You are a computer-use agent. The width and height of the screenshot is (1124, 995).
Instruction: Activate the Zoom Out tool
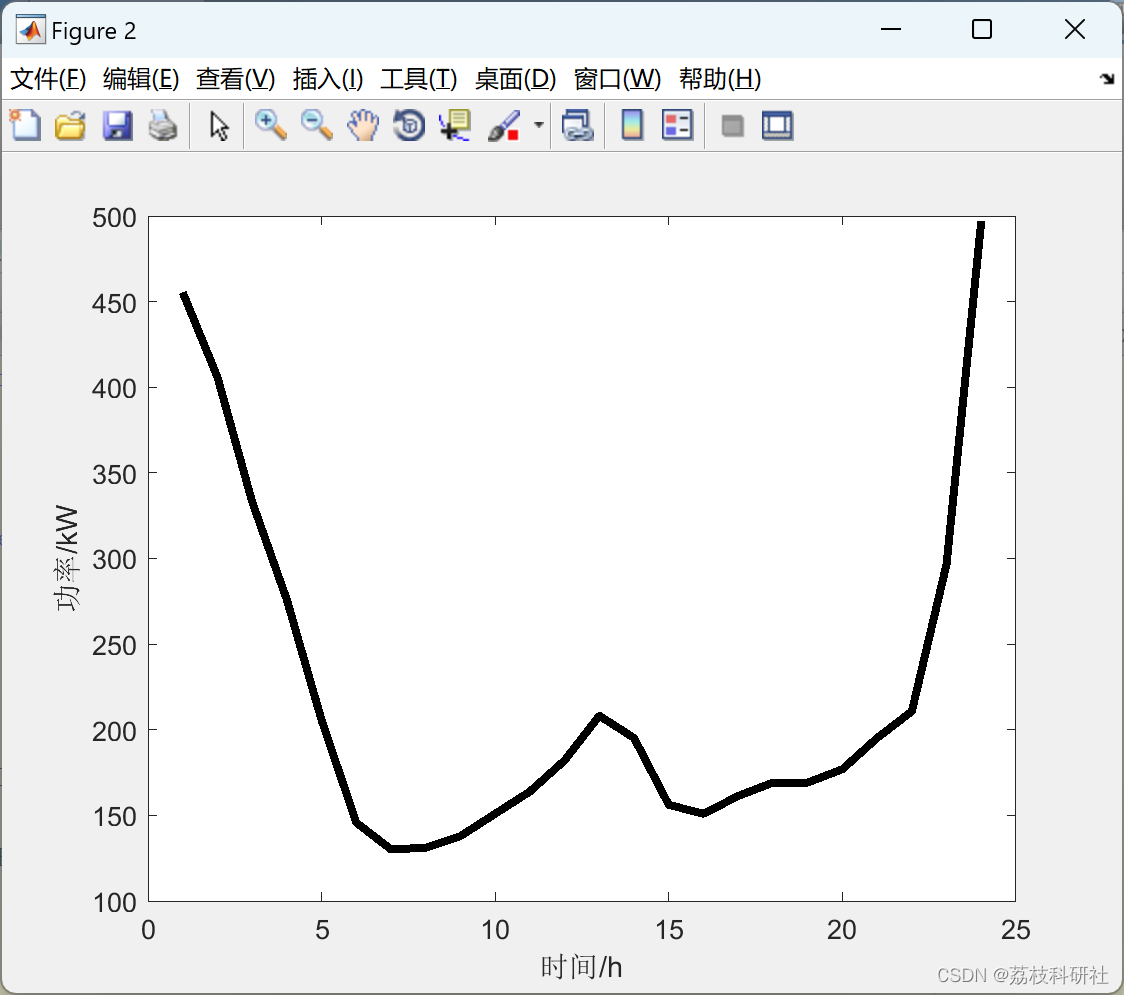pos(317,125)
